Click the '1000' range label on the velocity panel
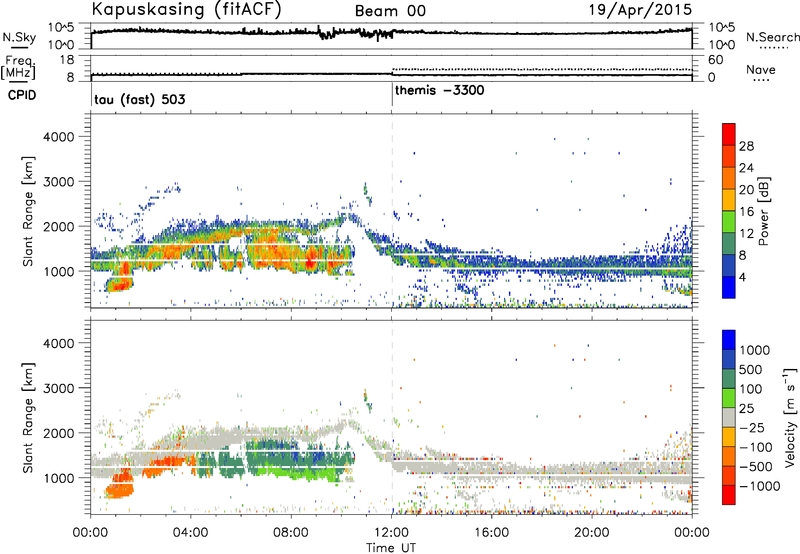The width and height of the screenshot is (800, 554). (x=58, y=478)
